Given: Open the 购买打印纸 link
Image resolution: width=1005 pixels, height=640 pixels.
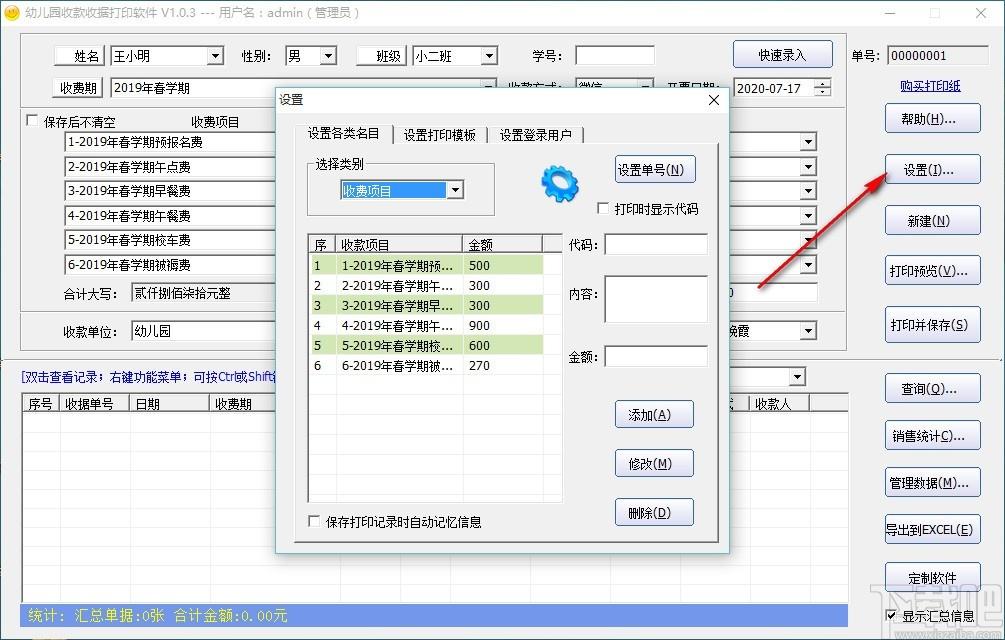Looking at the screenshot, I should click(x=930, y=86).
